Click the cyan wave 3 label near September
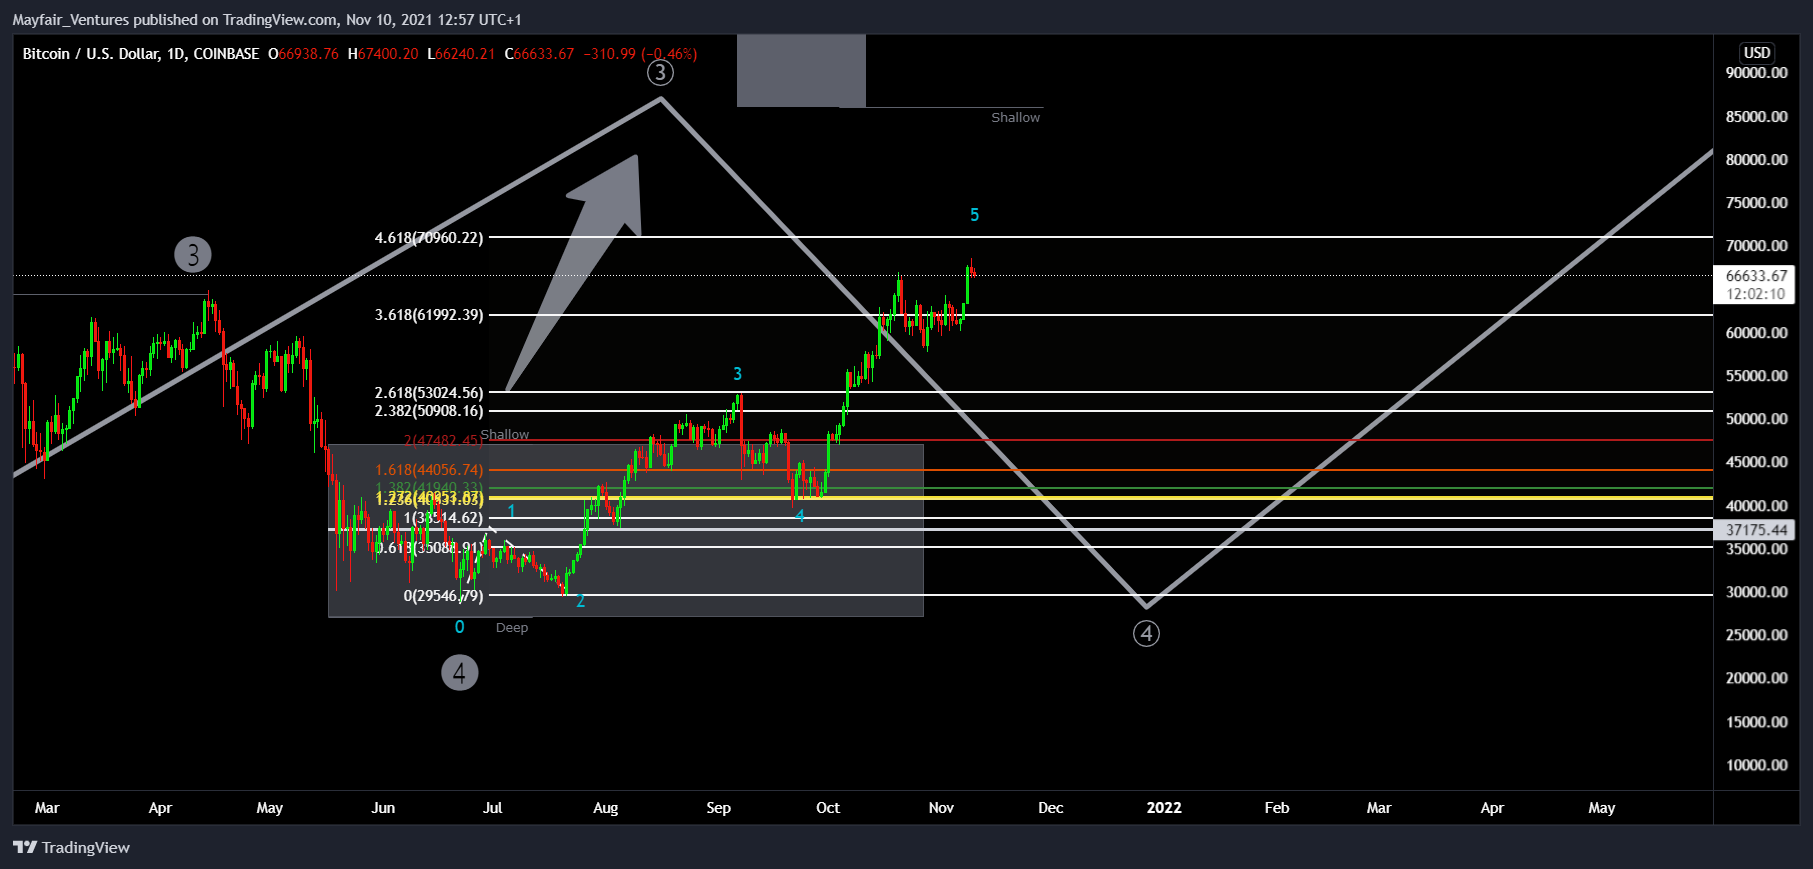The height and width of the screenshot is (869, 1813). 737,374
